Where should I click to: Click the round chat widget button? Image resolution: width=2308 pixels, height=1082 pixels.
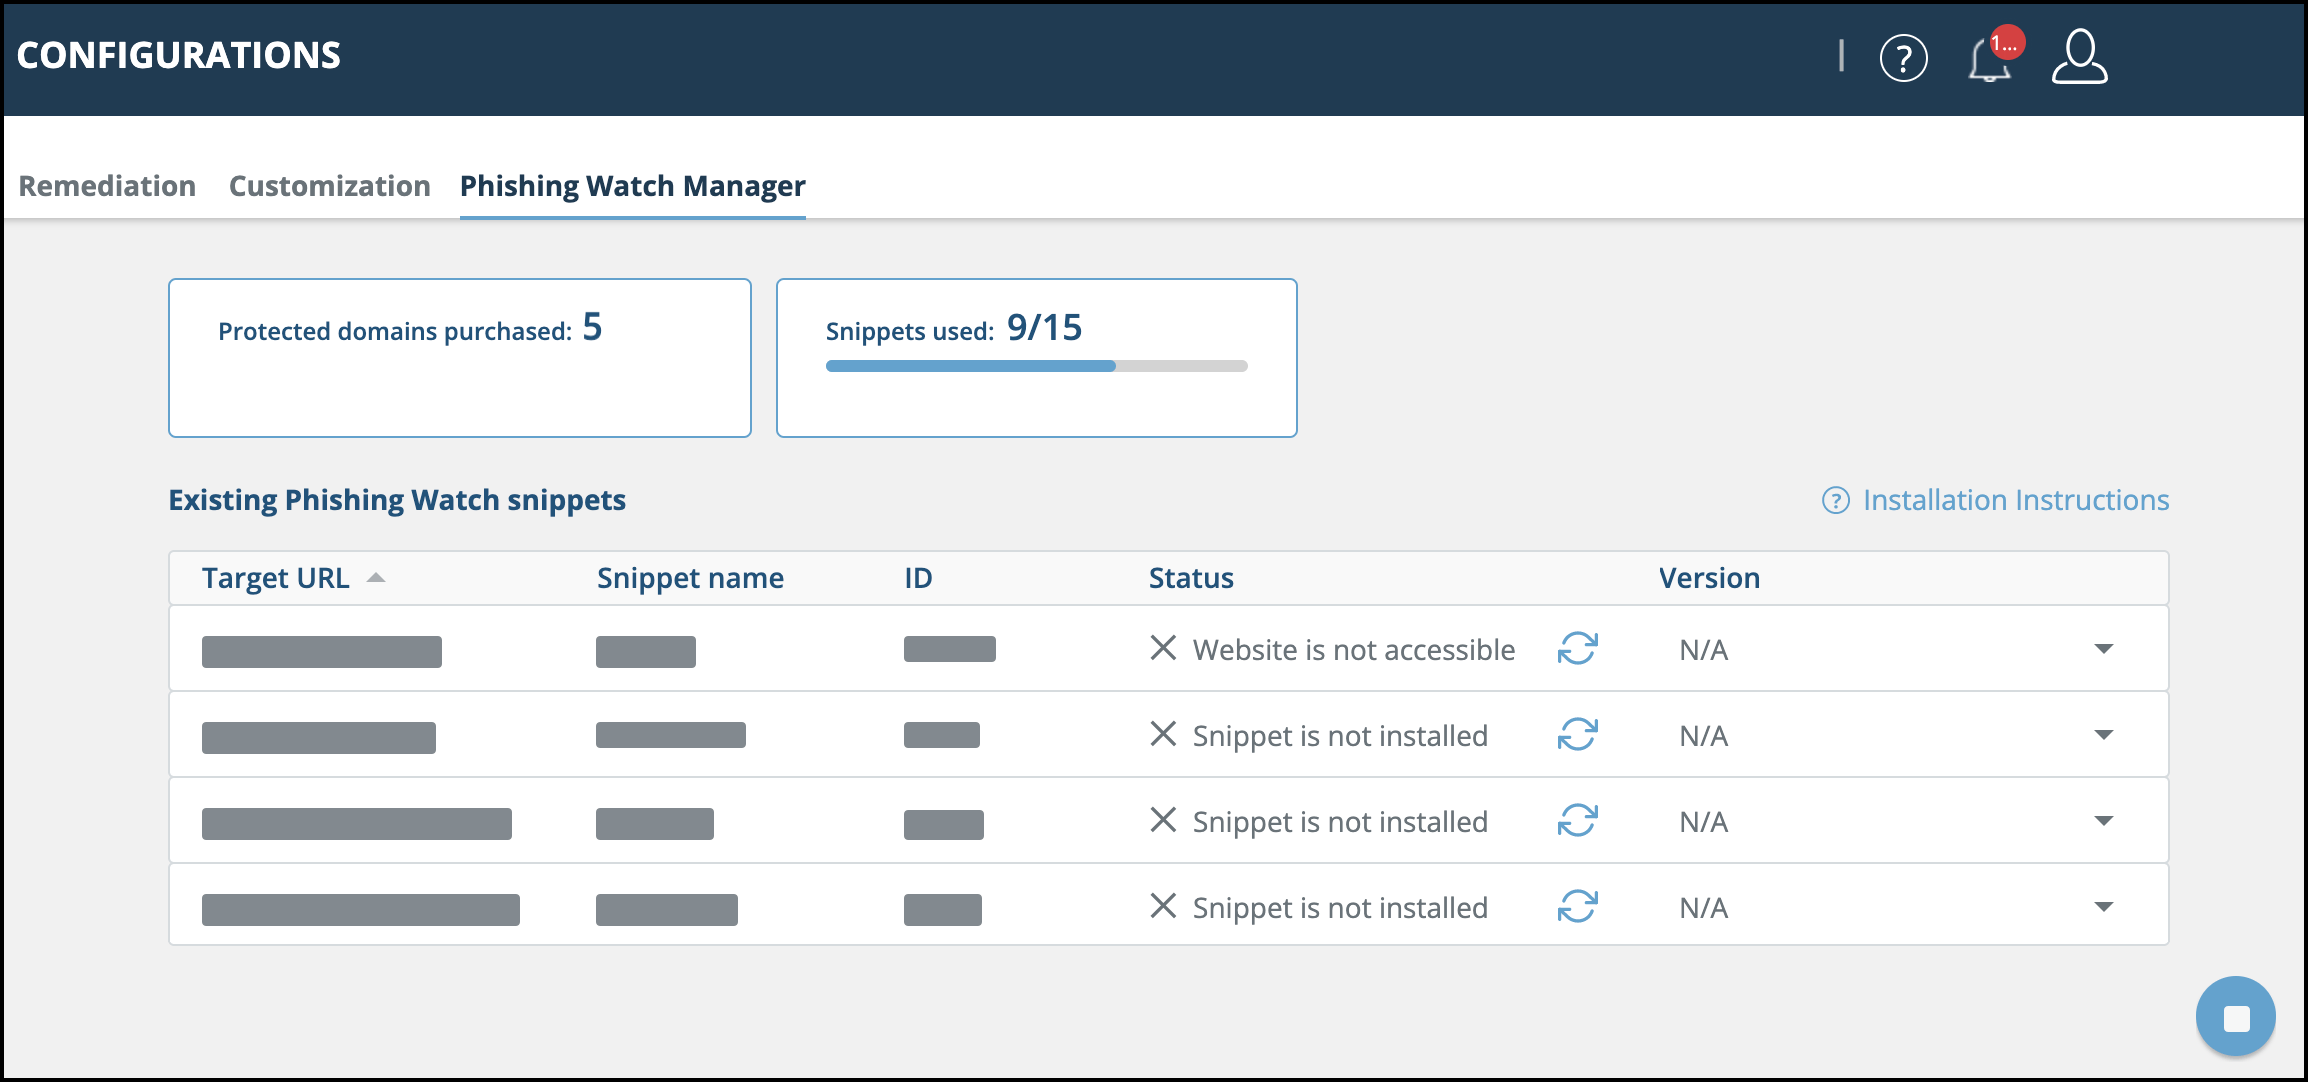tap(2235, 1017)
